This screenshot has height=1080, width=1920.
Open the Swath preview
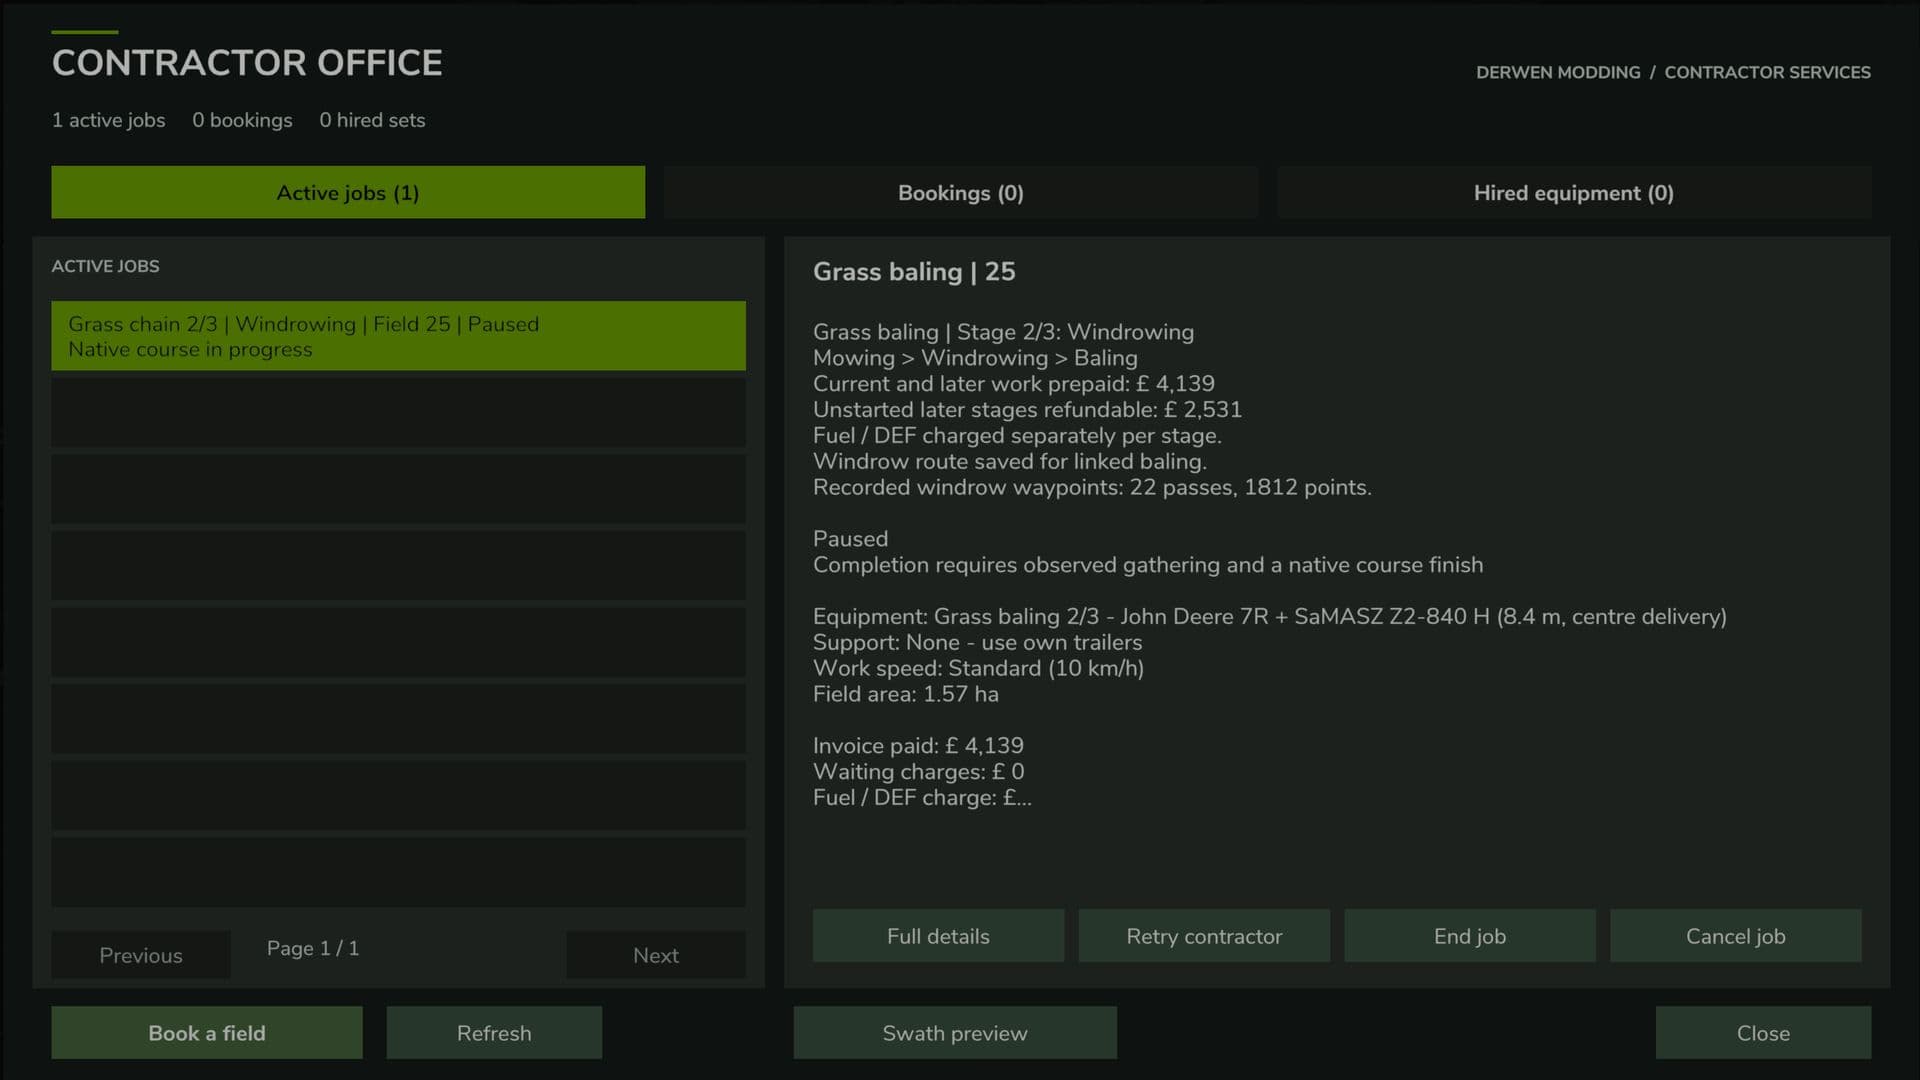click(x=955, y=1033)
